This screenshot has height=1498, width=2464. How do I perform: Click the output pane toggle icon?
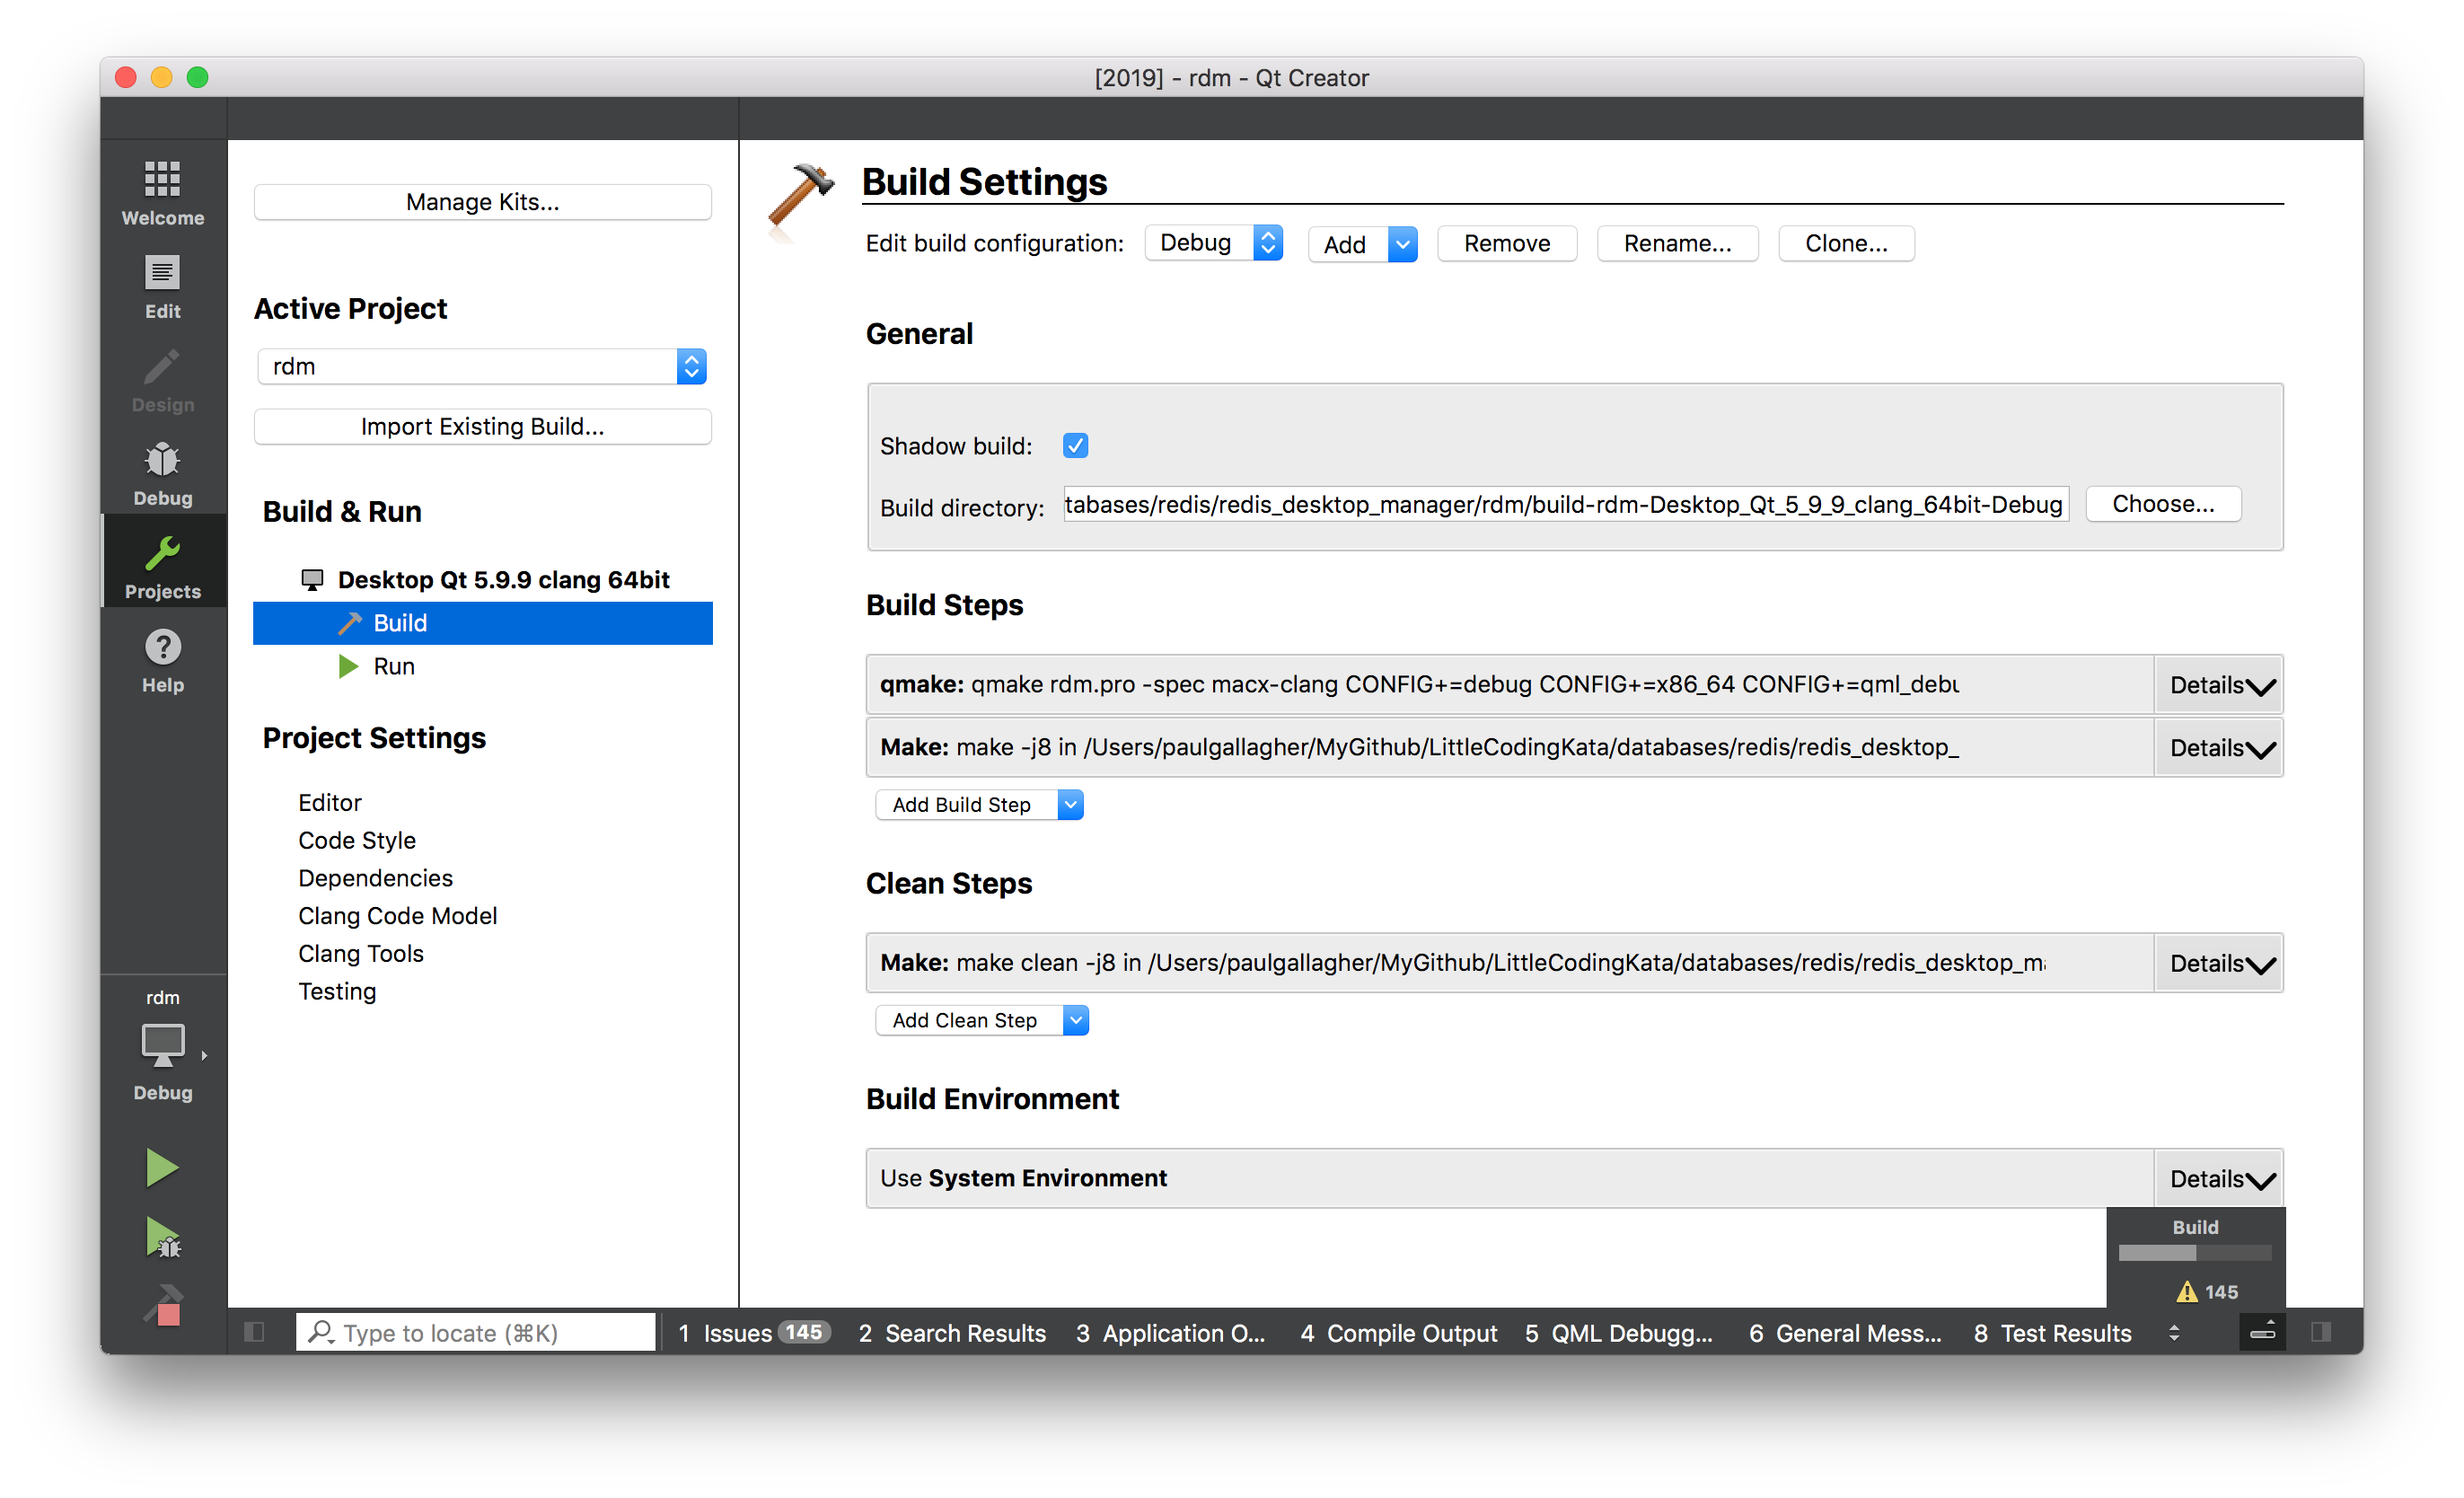(x=2261, y=1332)
